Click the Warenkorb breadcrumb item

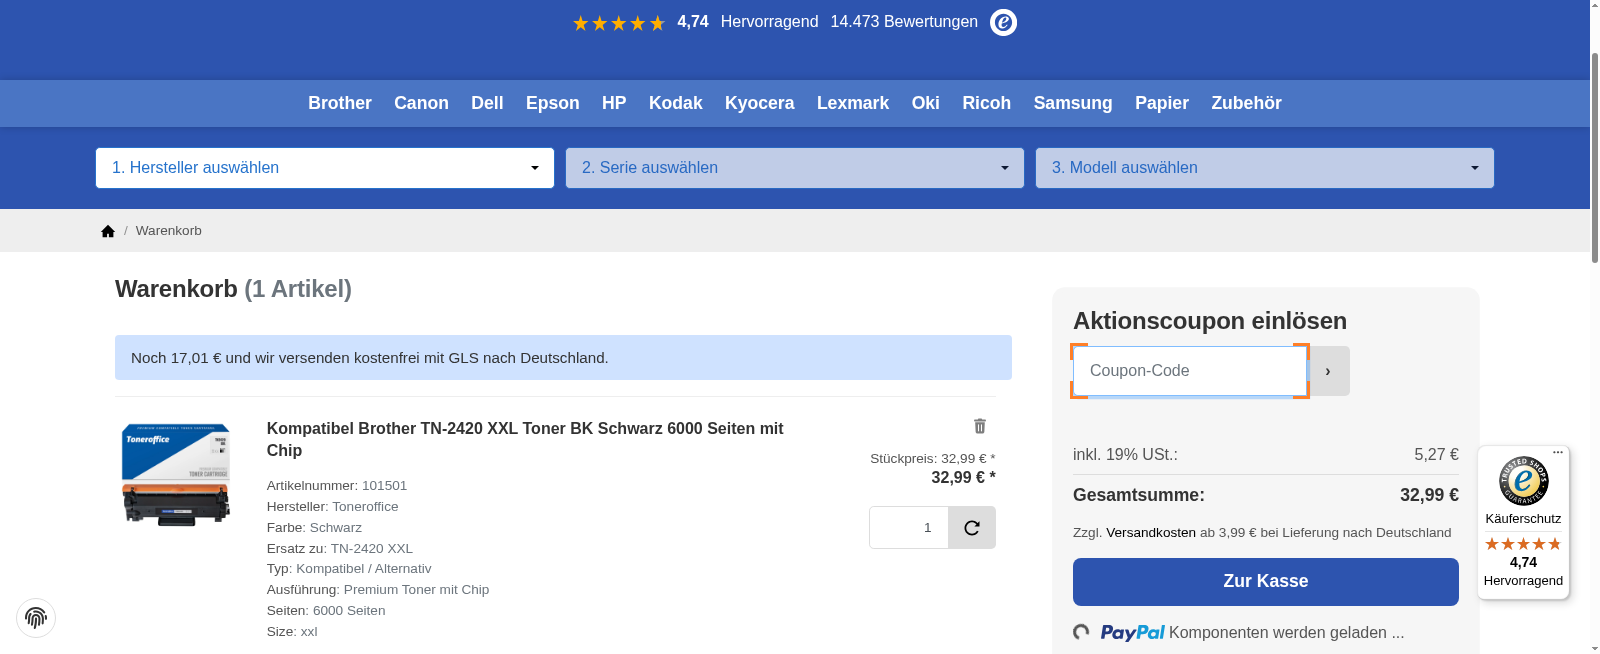coord(169,231)
